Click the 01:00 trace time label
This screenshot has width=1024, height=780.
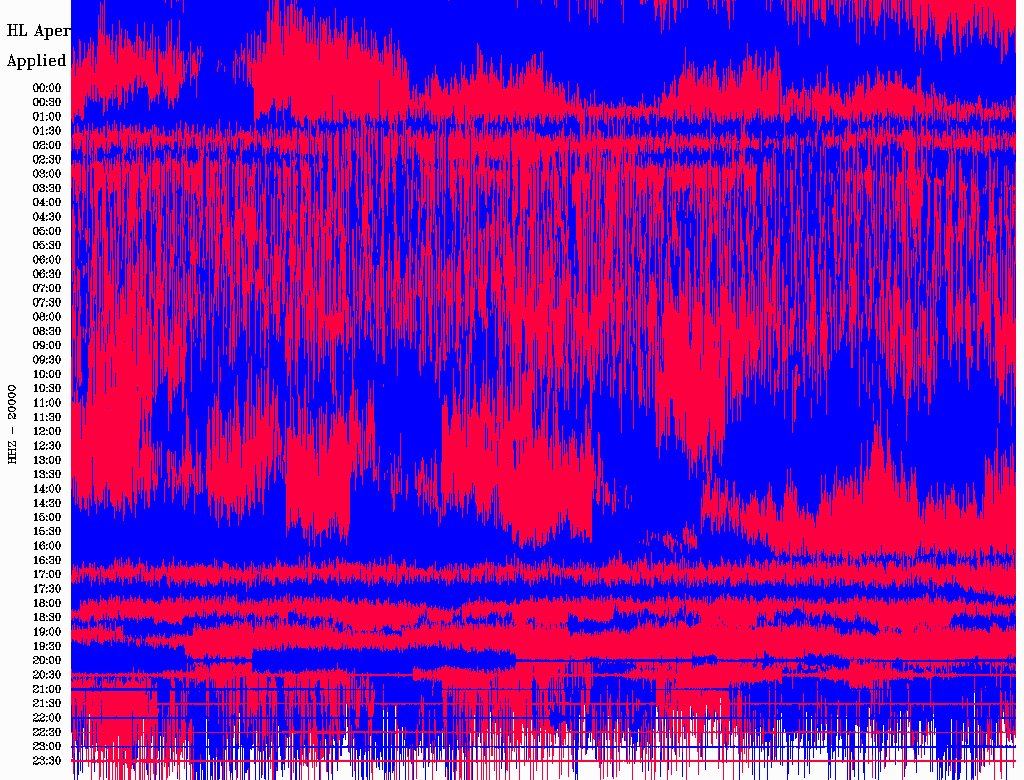(47, 116)
